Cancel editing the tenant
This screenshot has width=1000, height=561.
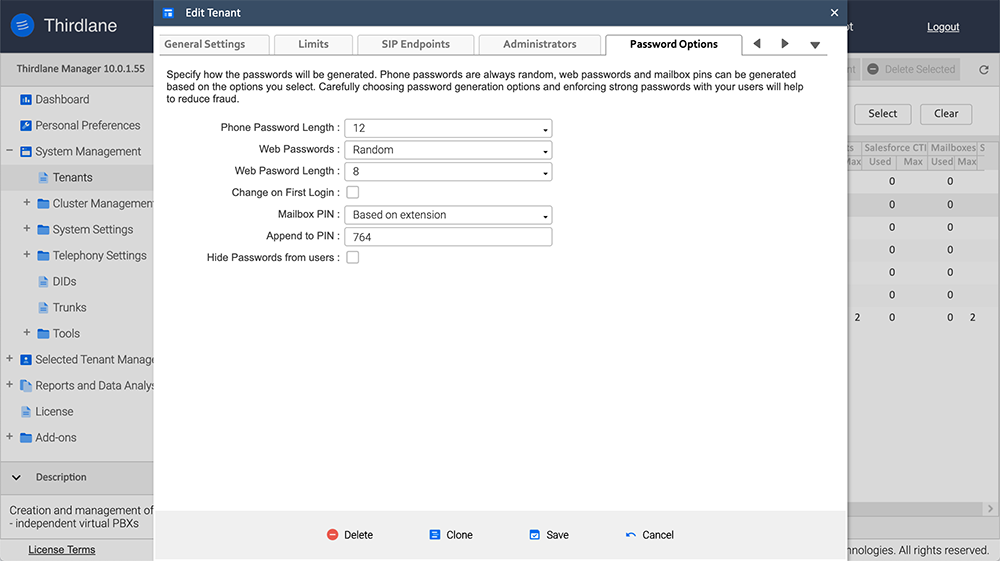click(649, 535)
